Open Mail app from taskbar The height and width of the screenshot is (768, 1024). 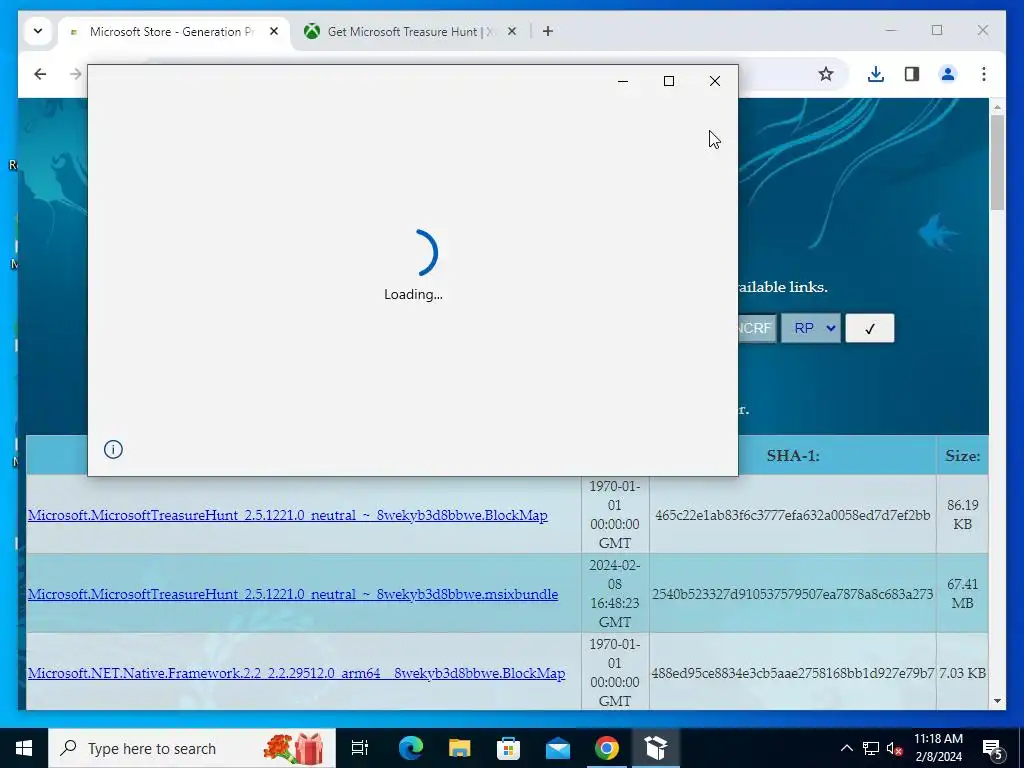pyautogui.click(x=558, y=748)
